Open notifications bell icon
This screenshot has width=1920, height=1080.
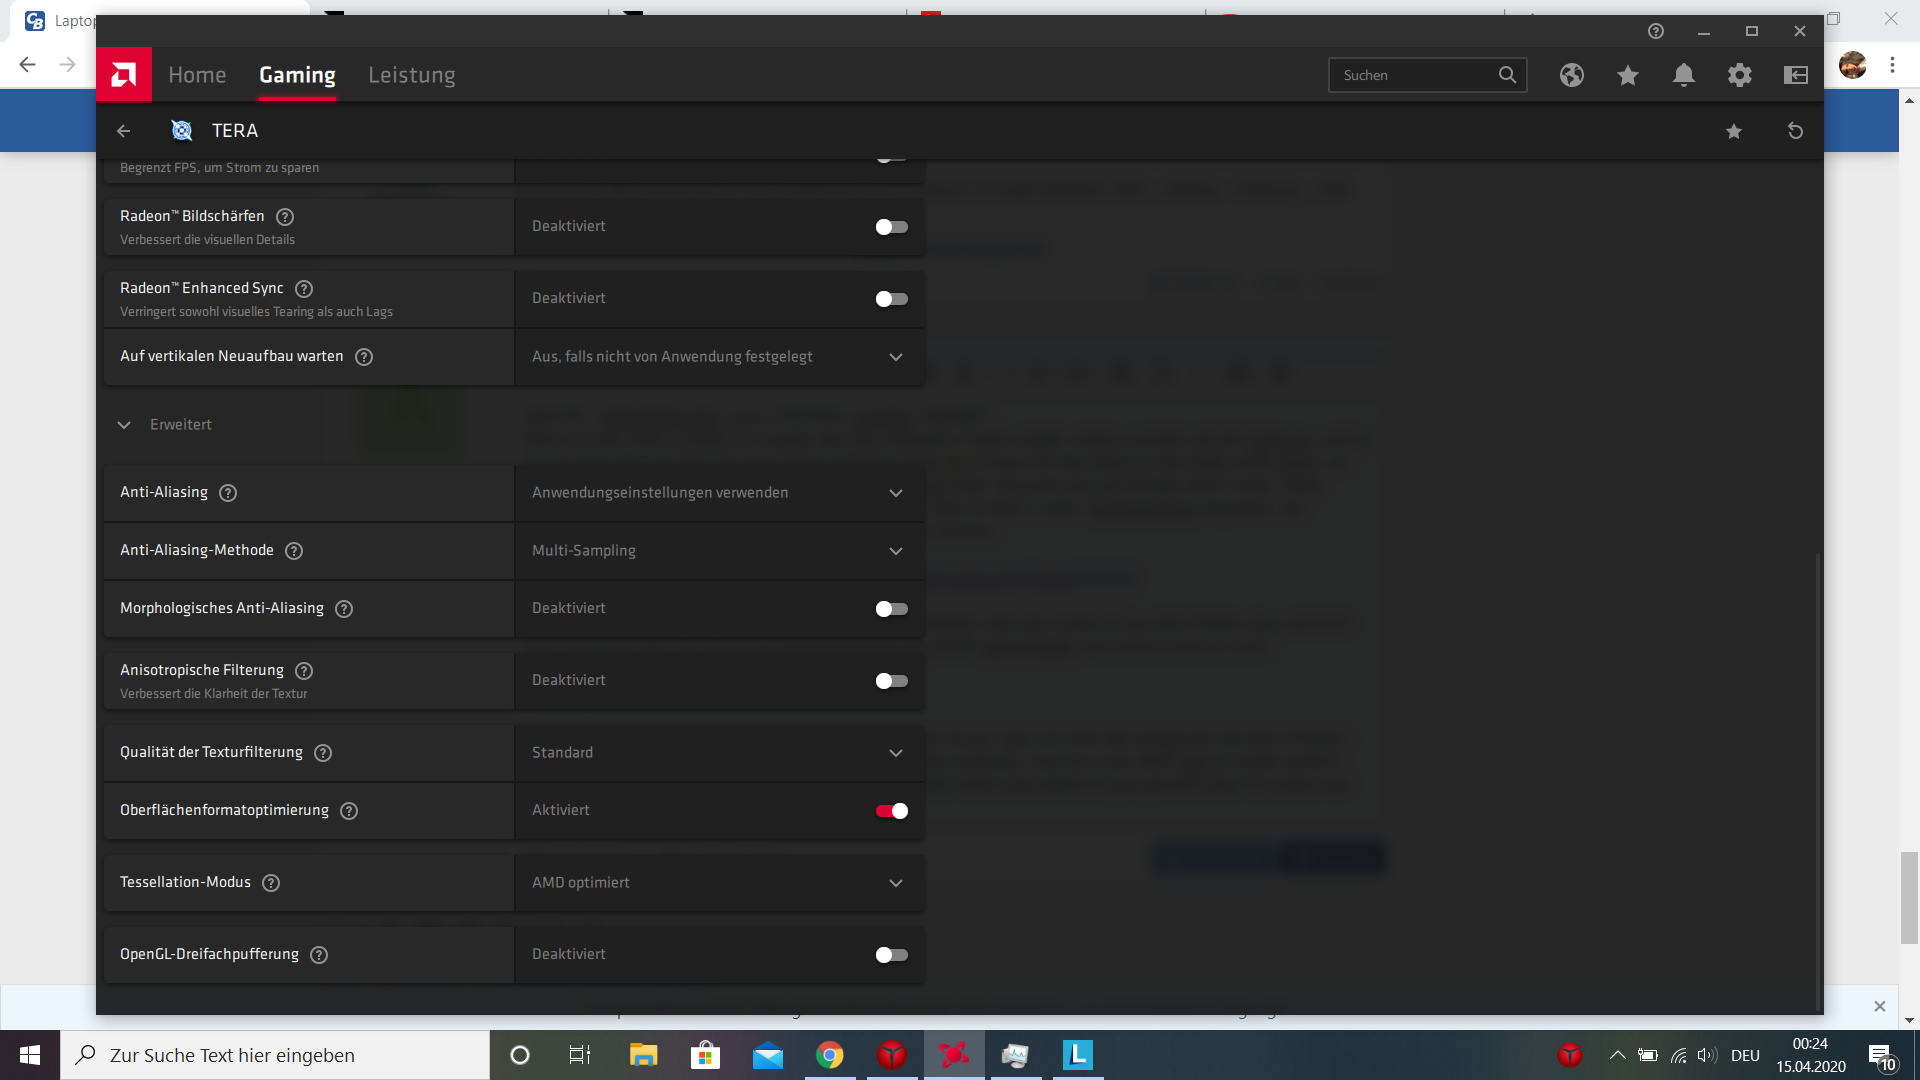click(1683, 75)
